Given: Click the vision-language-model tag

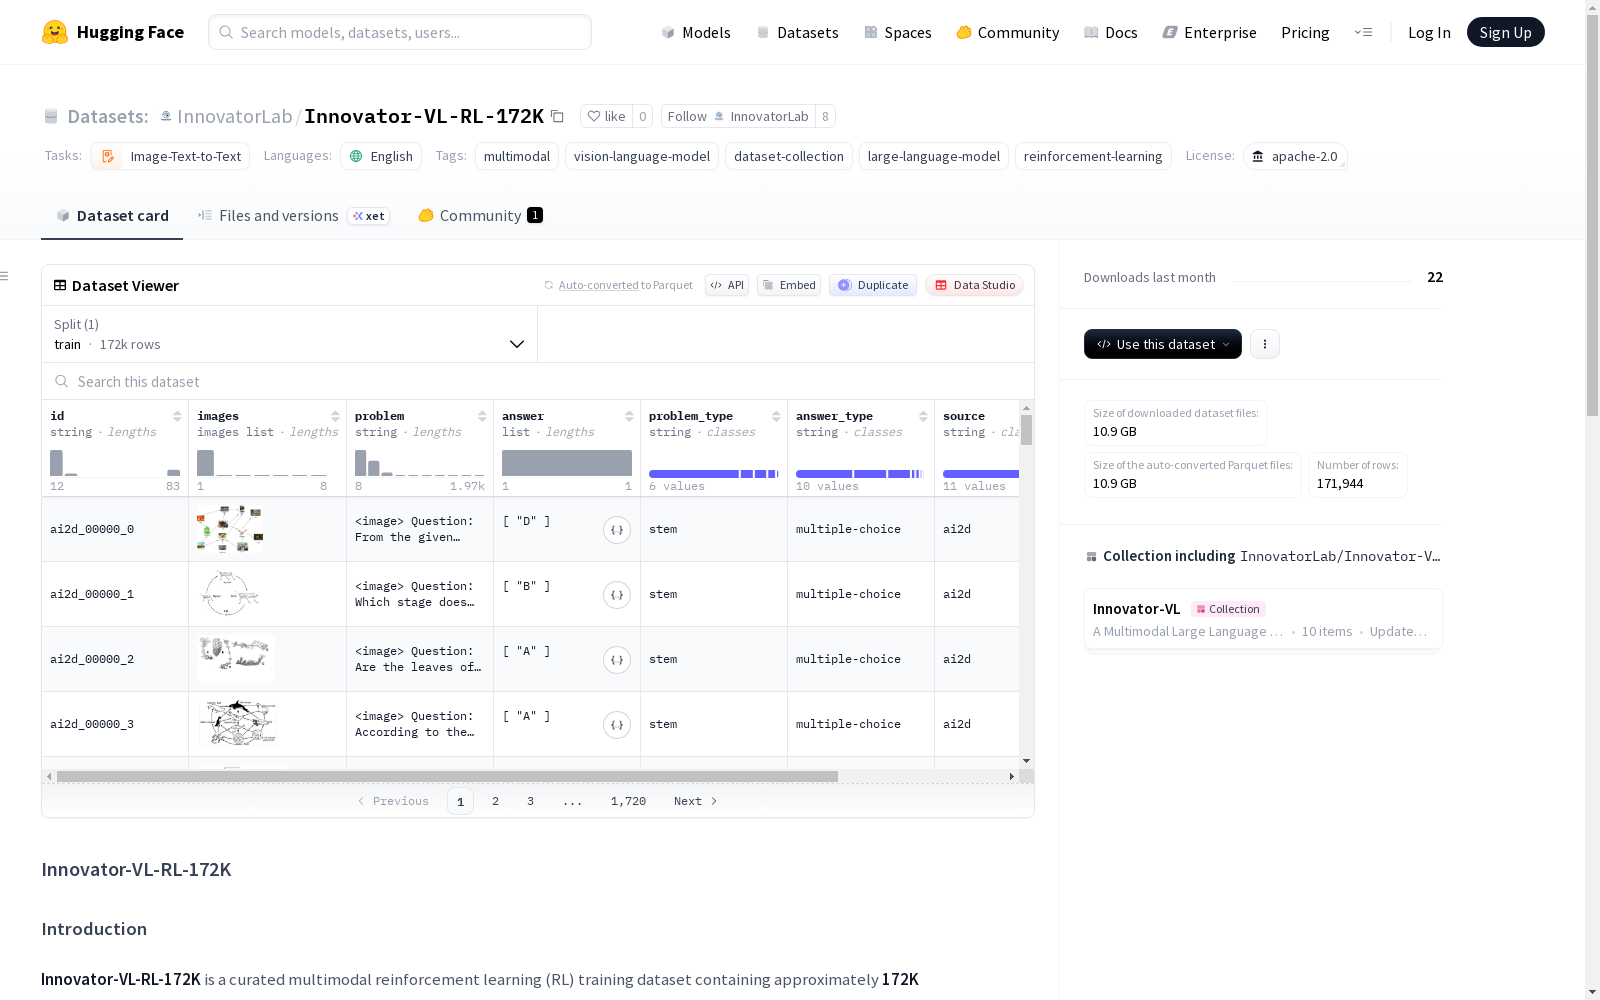Looking at the screenshot, I should click(x=642, y=156).
